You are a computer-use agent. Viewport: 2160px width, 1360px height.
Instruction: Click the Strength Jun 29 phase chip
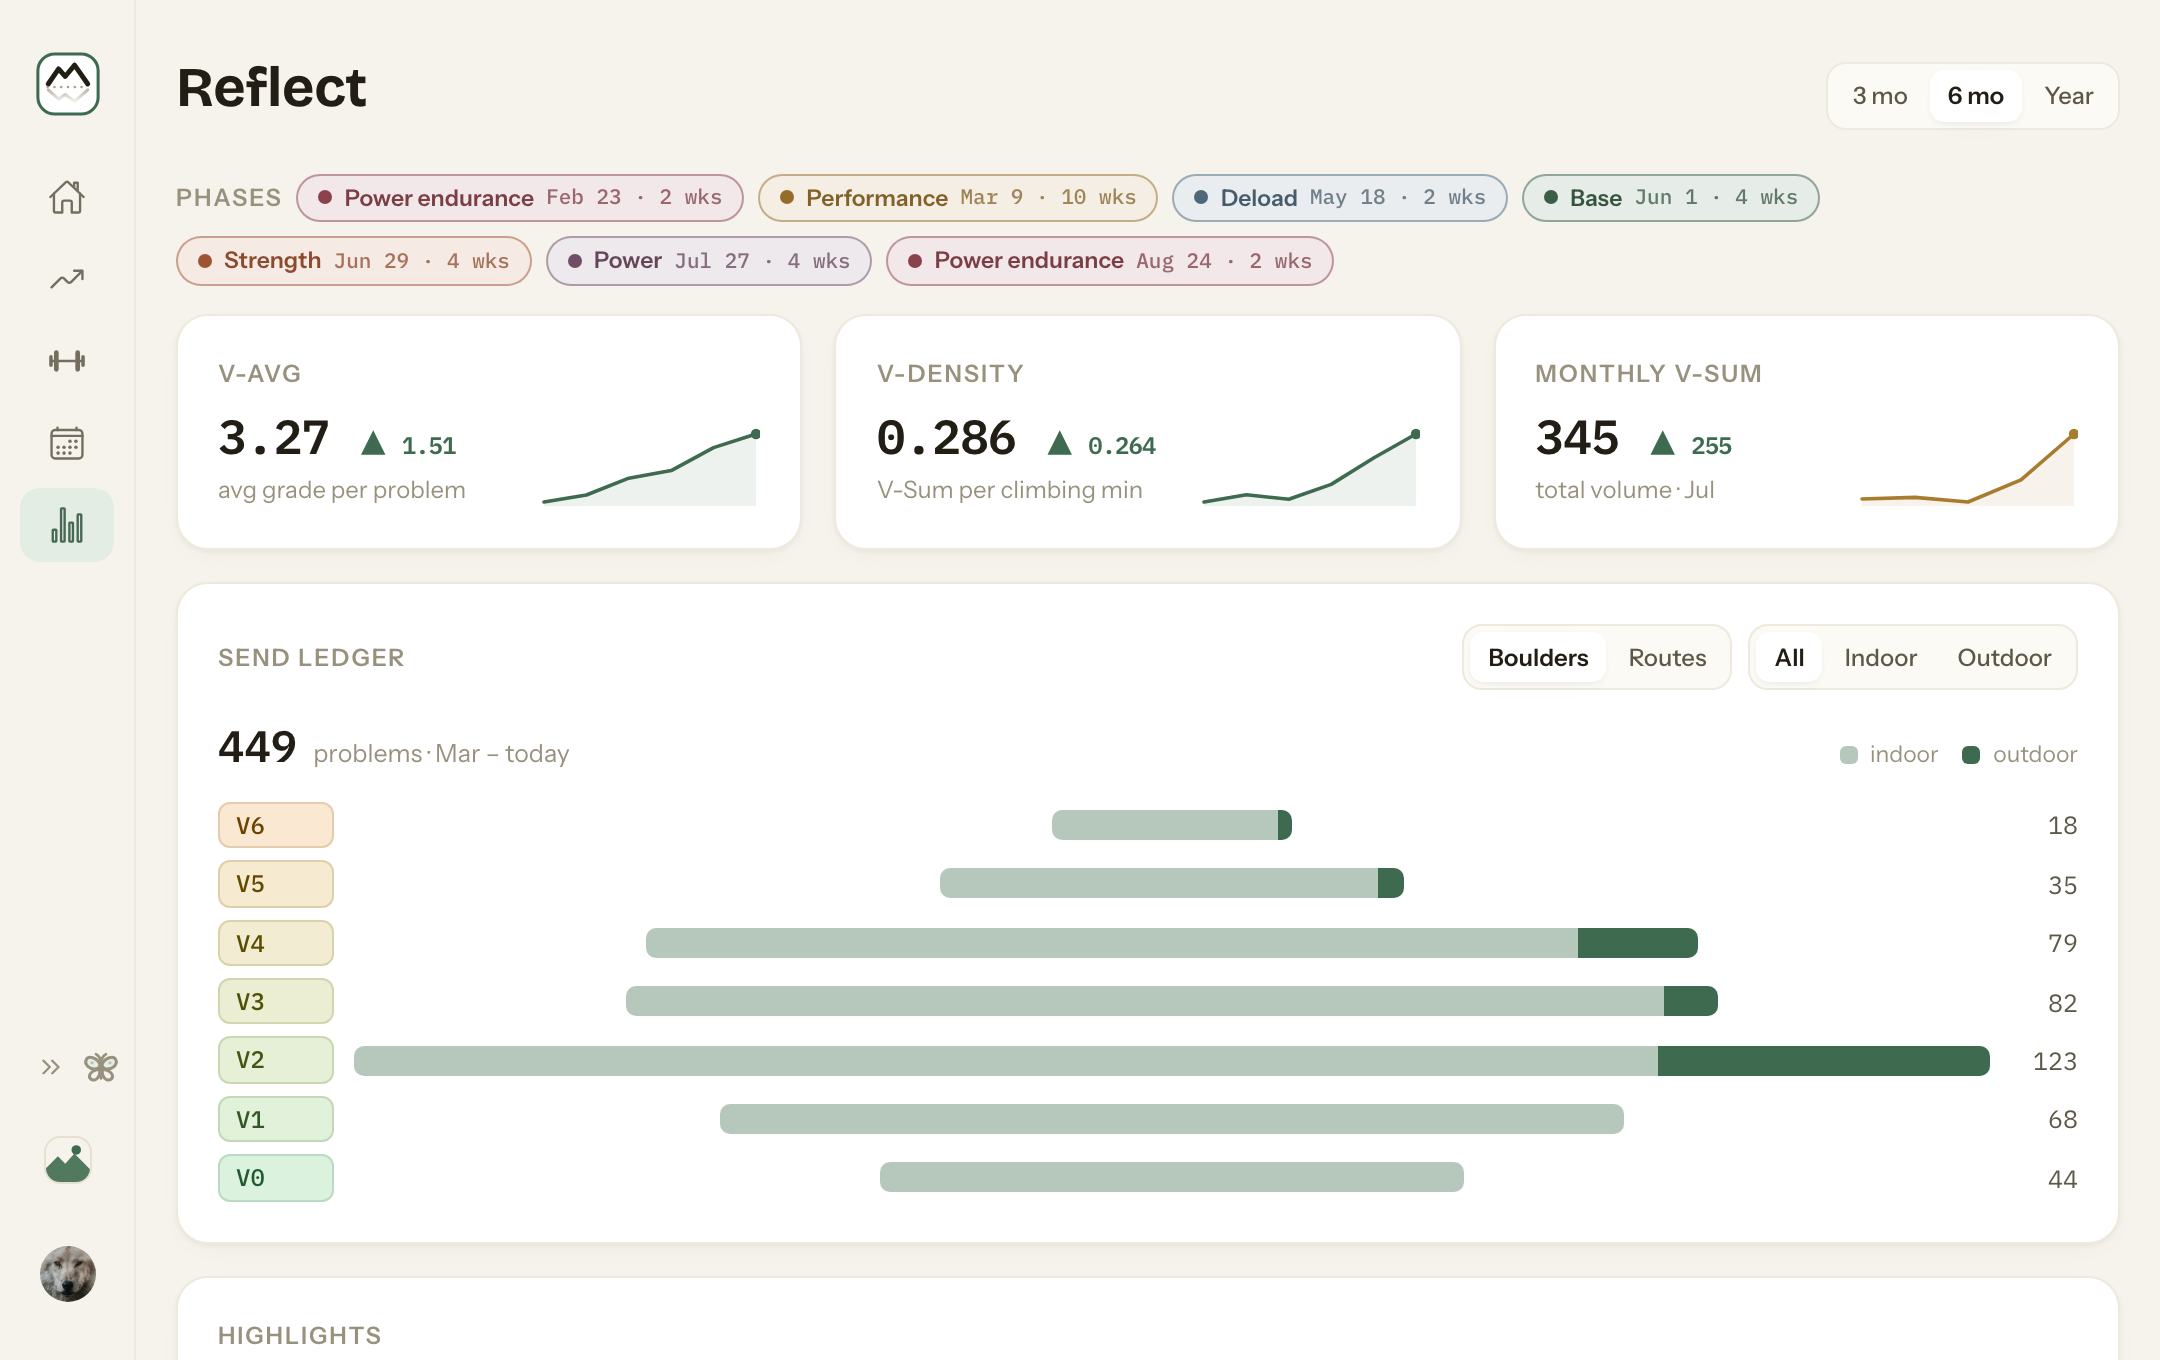coord(354,261)
